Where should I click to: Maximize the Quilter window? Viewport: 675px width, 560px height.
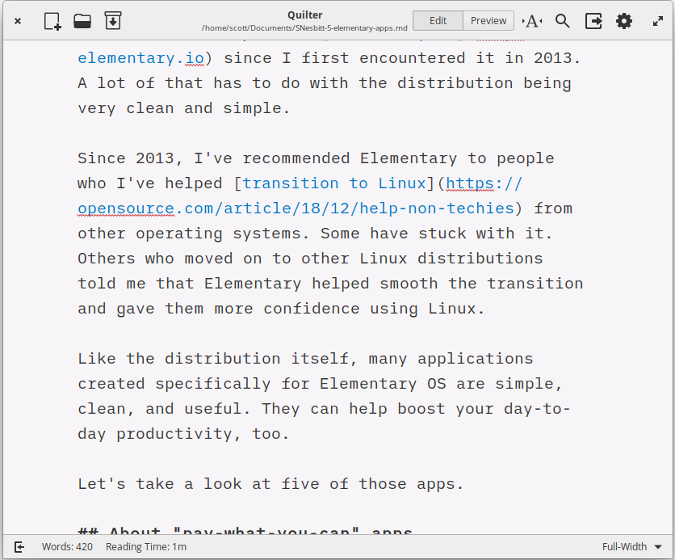click(x=658, y=21)
